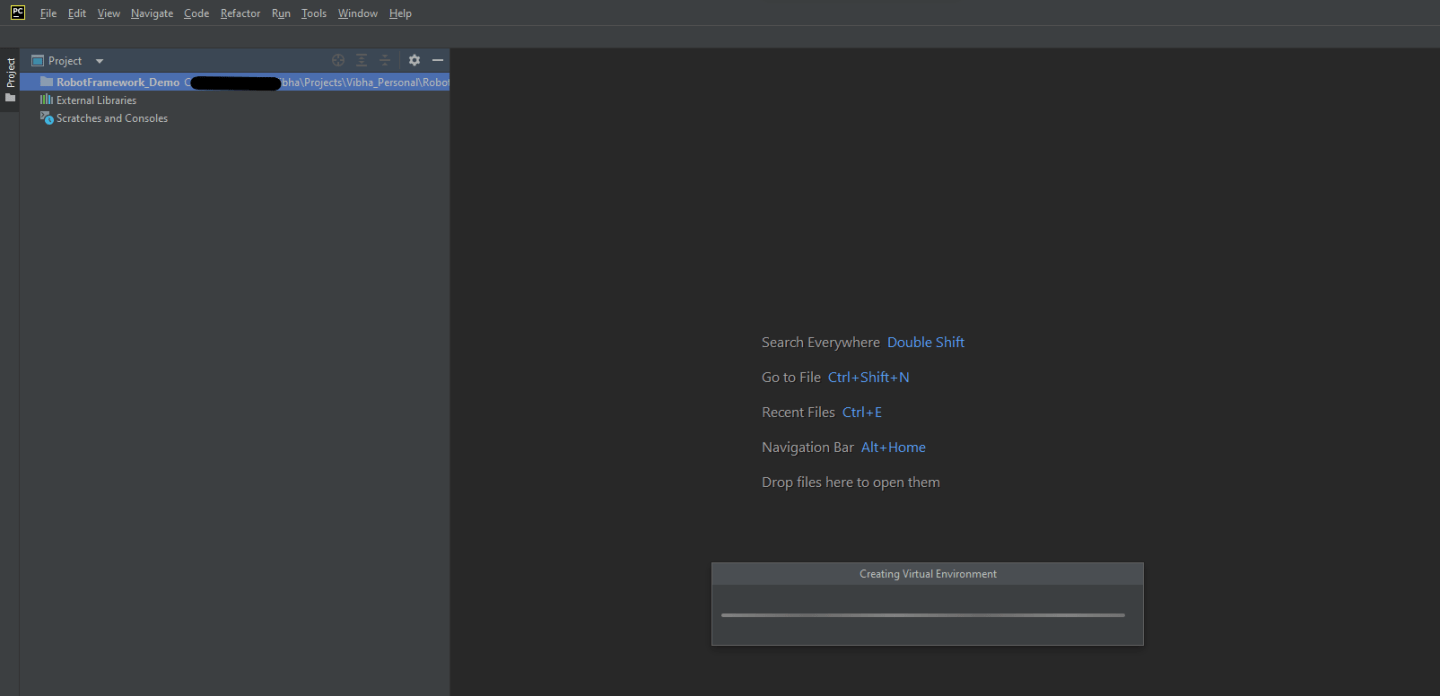
Task: Click the Ctrl+Shift+N Go to File link
Action: (x=868, y=377)
